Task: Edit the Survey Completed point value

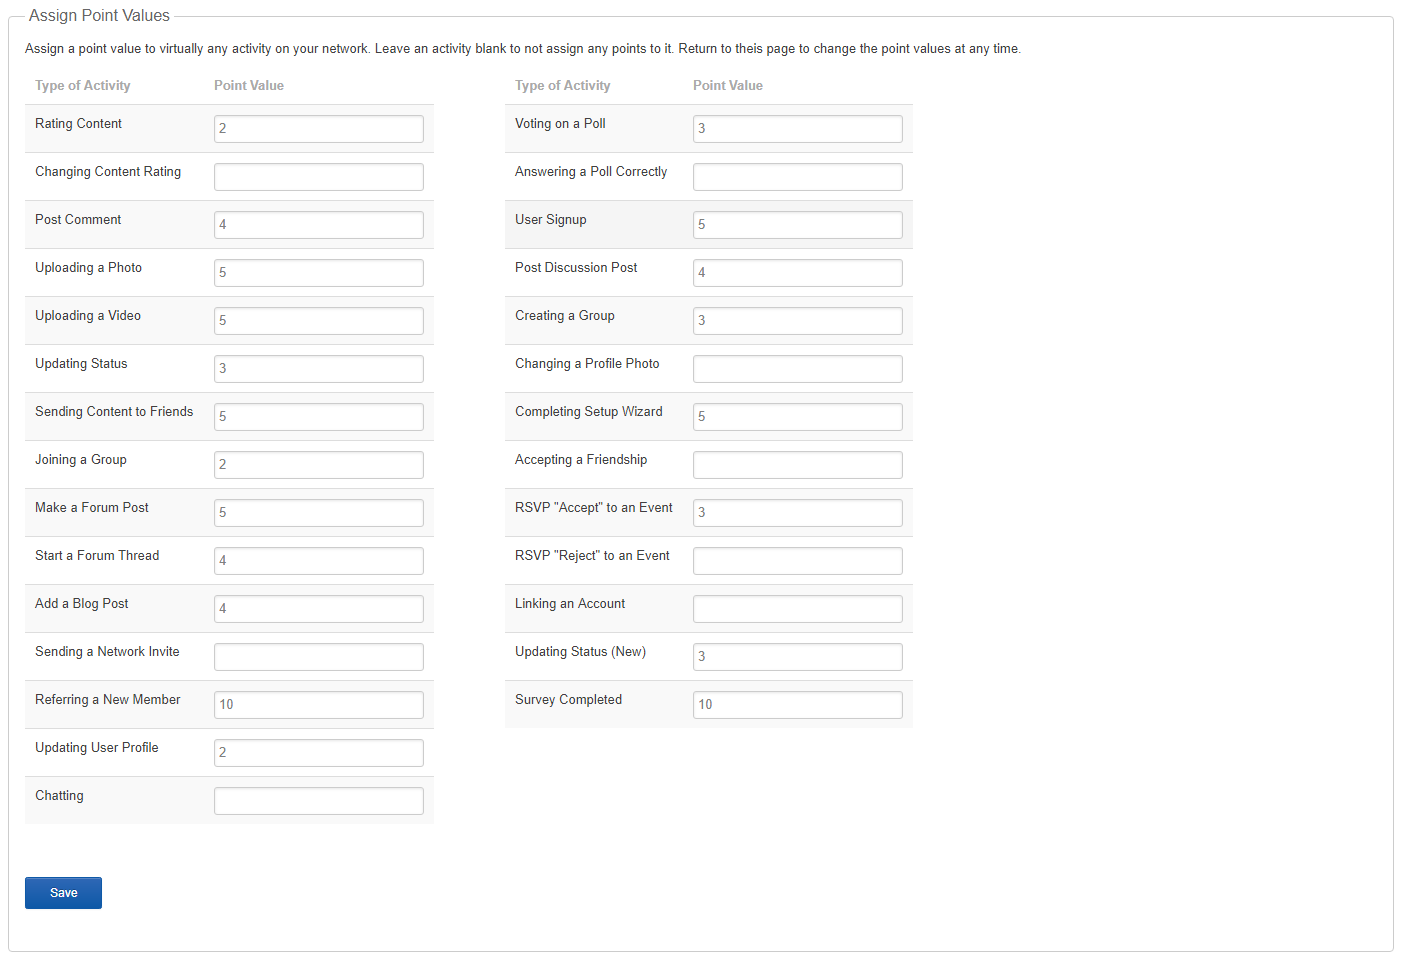Action: click(797, 705)
